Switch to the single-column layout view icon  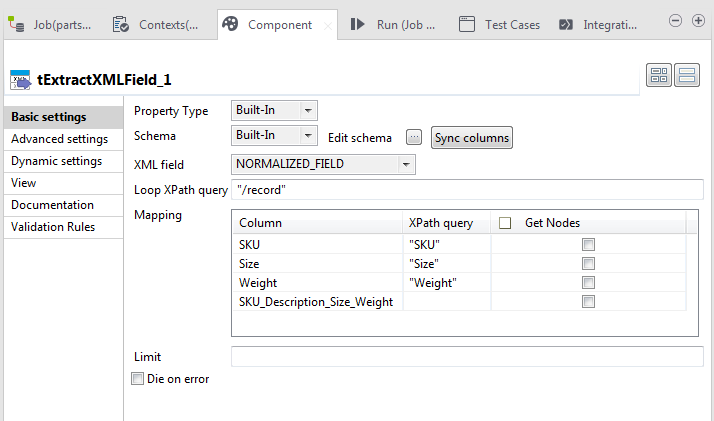coord(687,75)
